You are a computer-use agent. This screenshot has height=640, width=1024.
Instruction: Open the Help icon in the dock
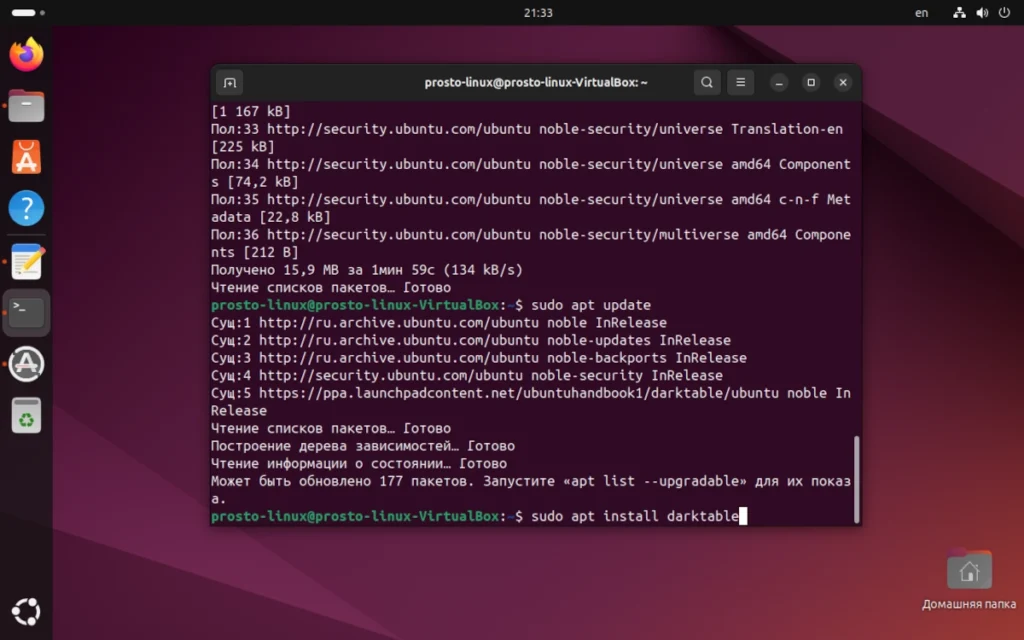pos(26,208)
